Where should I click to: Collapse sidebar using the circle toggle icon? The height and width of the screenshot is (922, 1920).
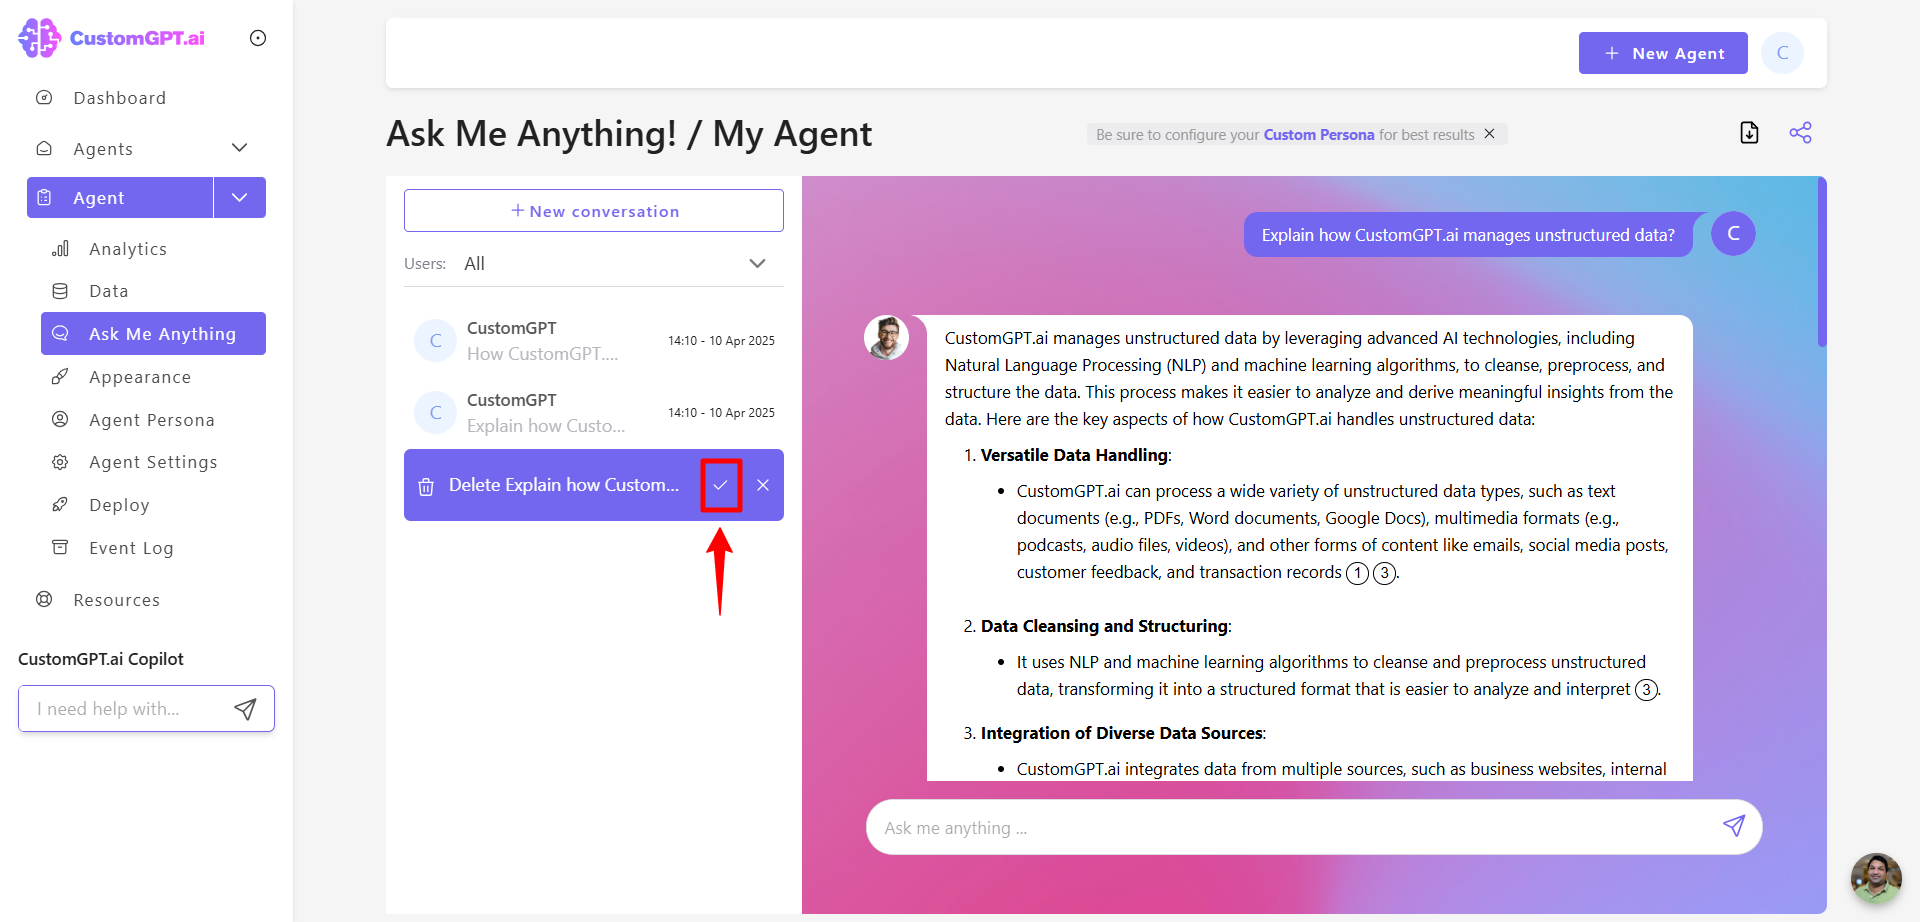(258, 38)
